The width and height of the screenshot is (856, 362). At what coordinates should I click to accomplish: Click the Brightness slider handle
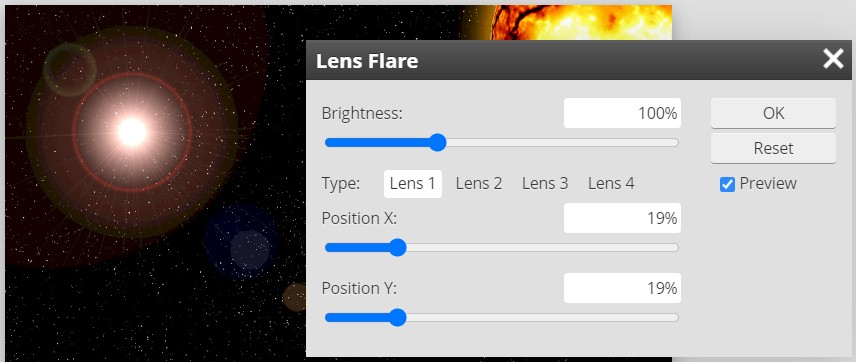437,143
